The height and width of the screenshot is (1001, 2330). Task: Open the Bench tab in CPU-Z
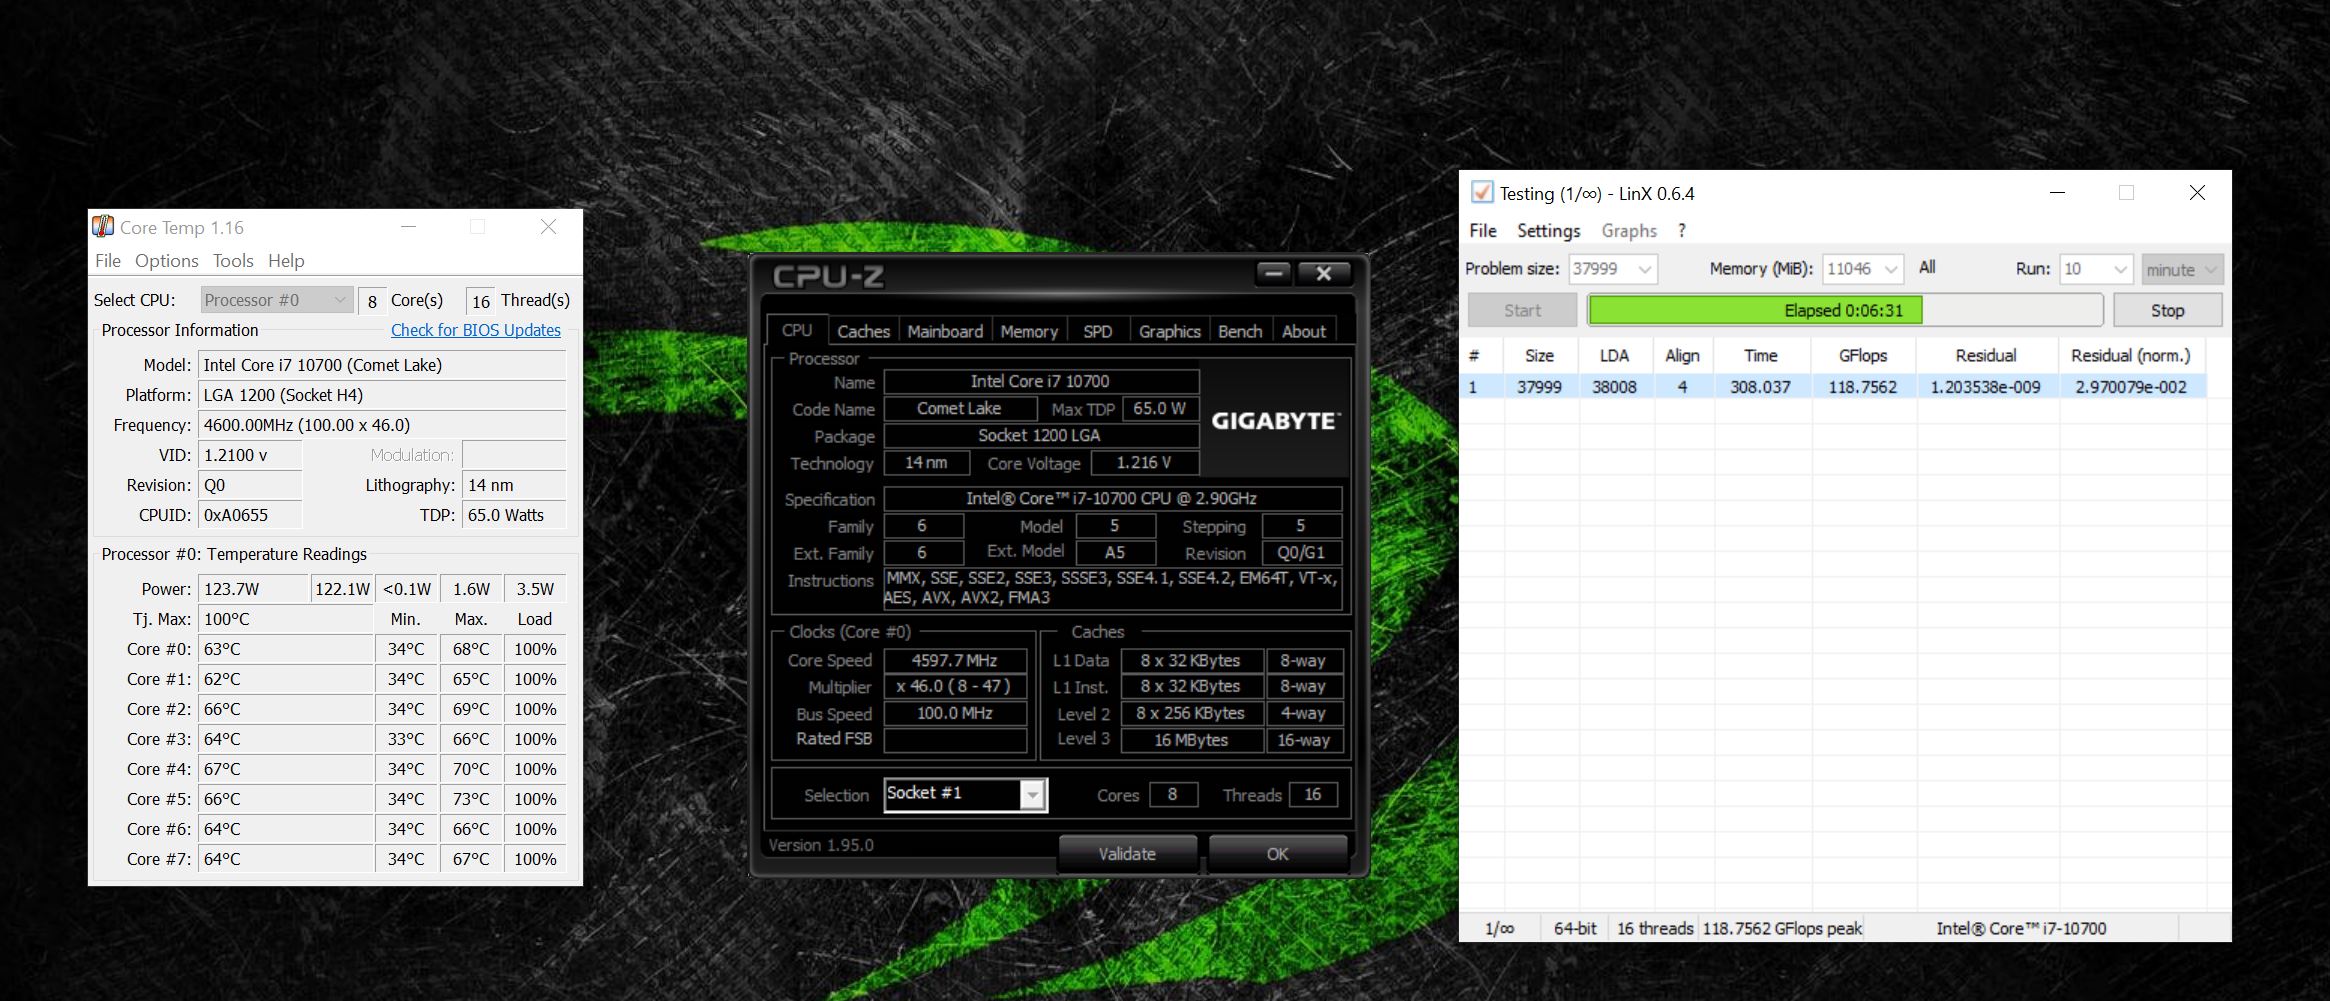pos(1239,331)
